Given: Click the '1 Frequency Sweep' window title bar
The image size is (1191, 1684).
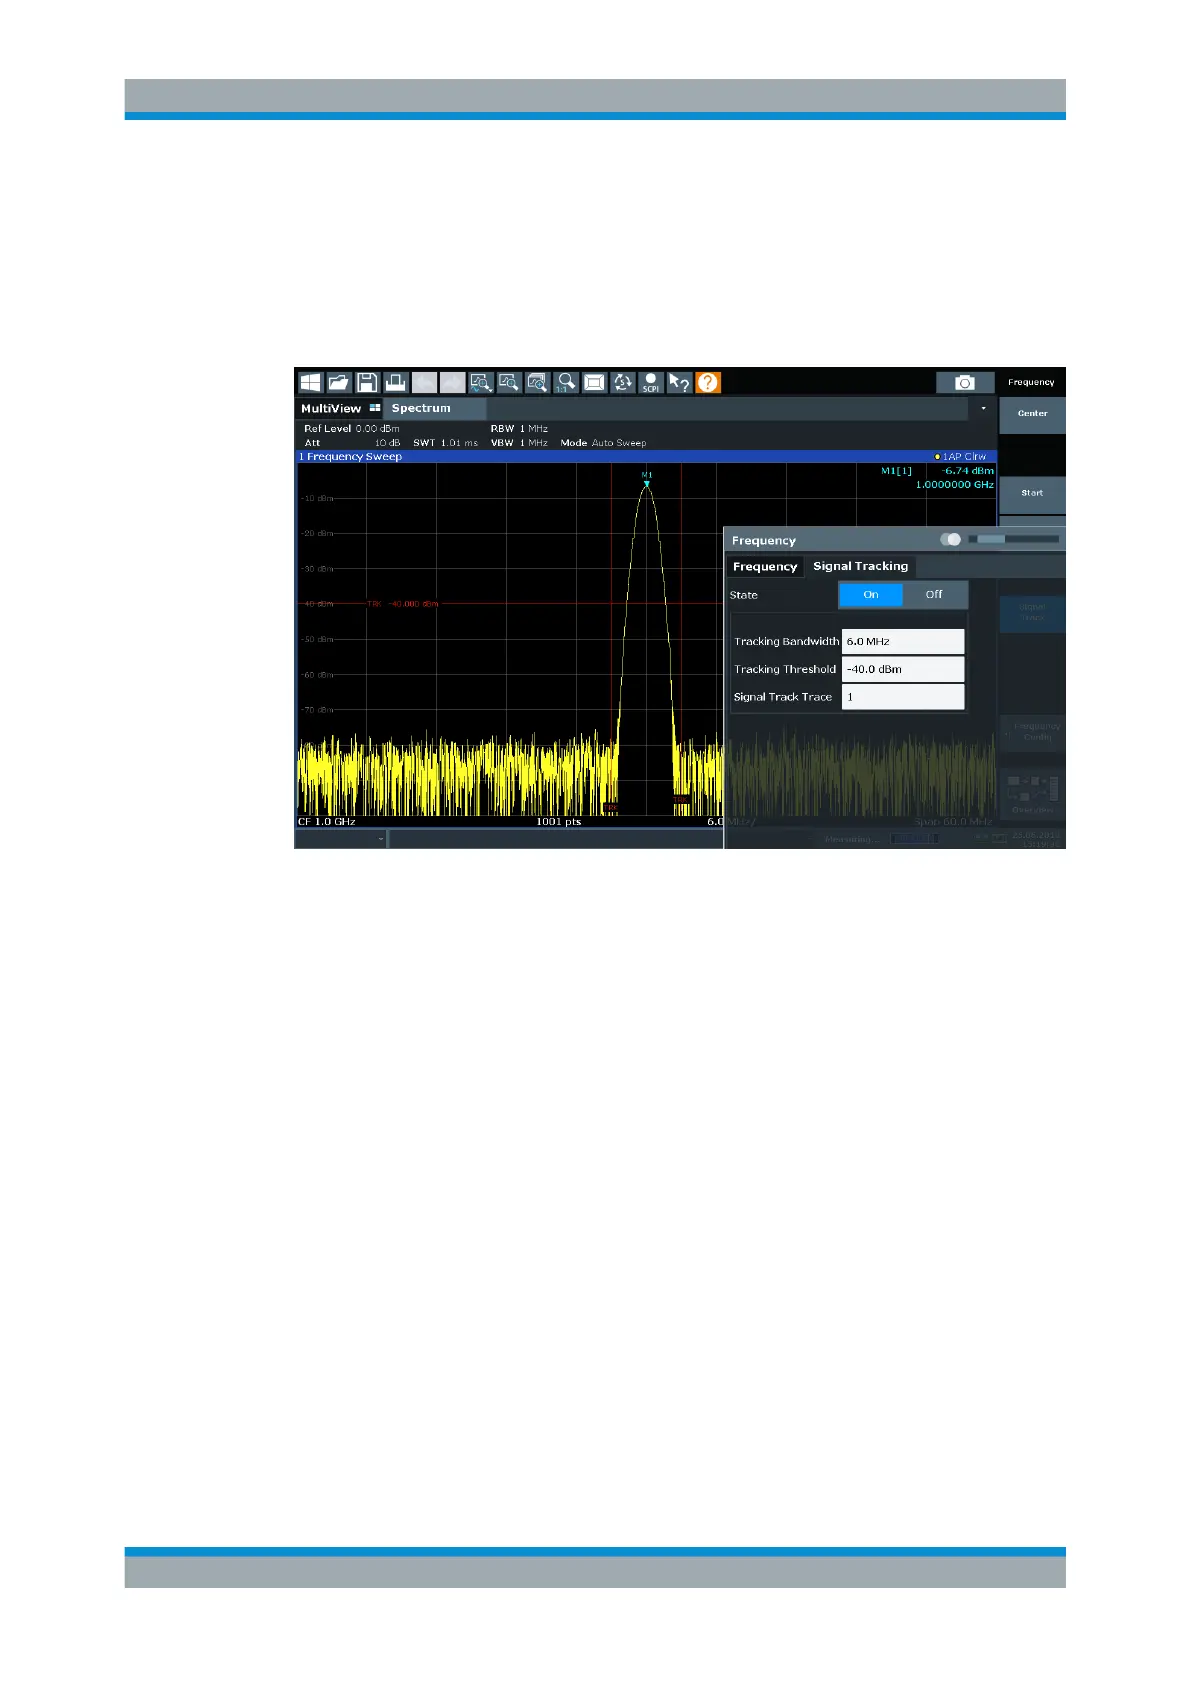Looking at the screenshot, I should click(647, 456).
